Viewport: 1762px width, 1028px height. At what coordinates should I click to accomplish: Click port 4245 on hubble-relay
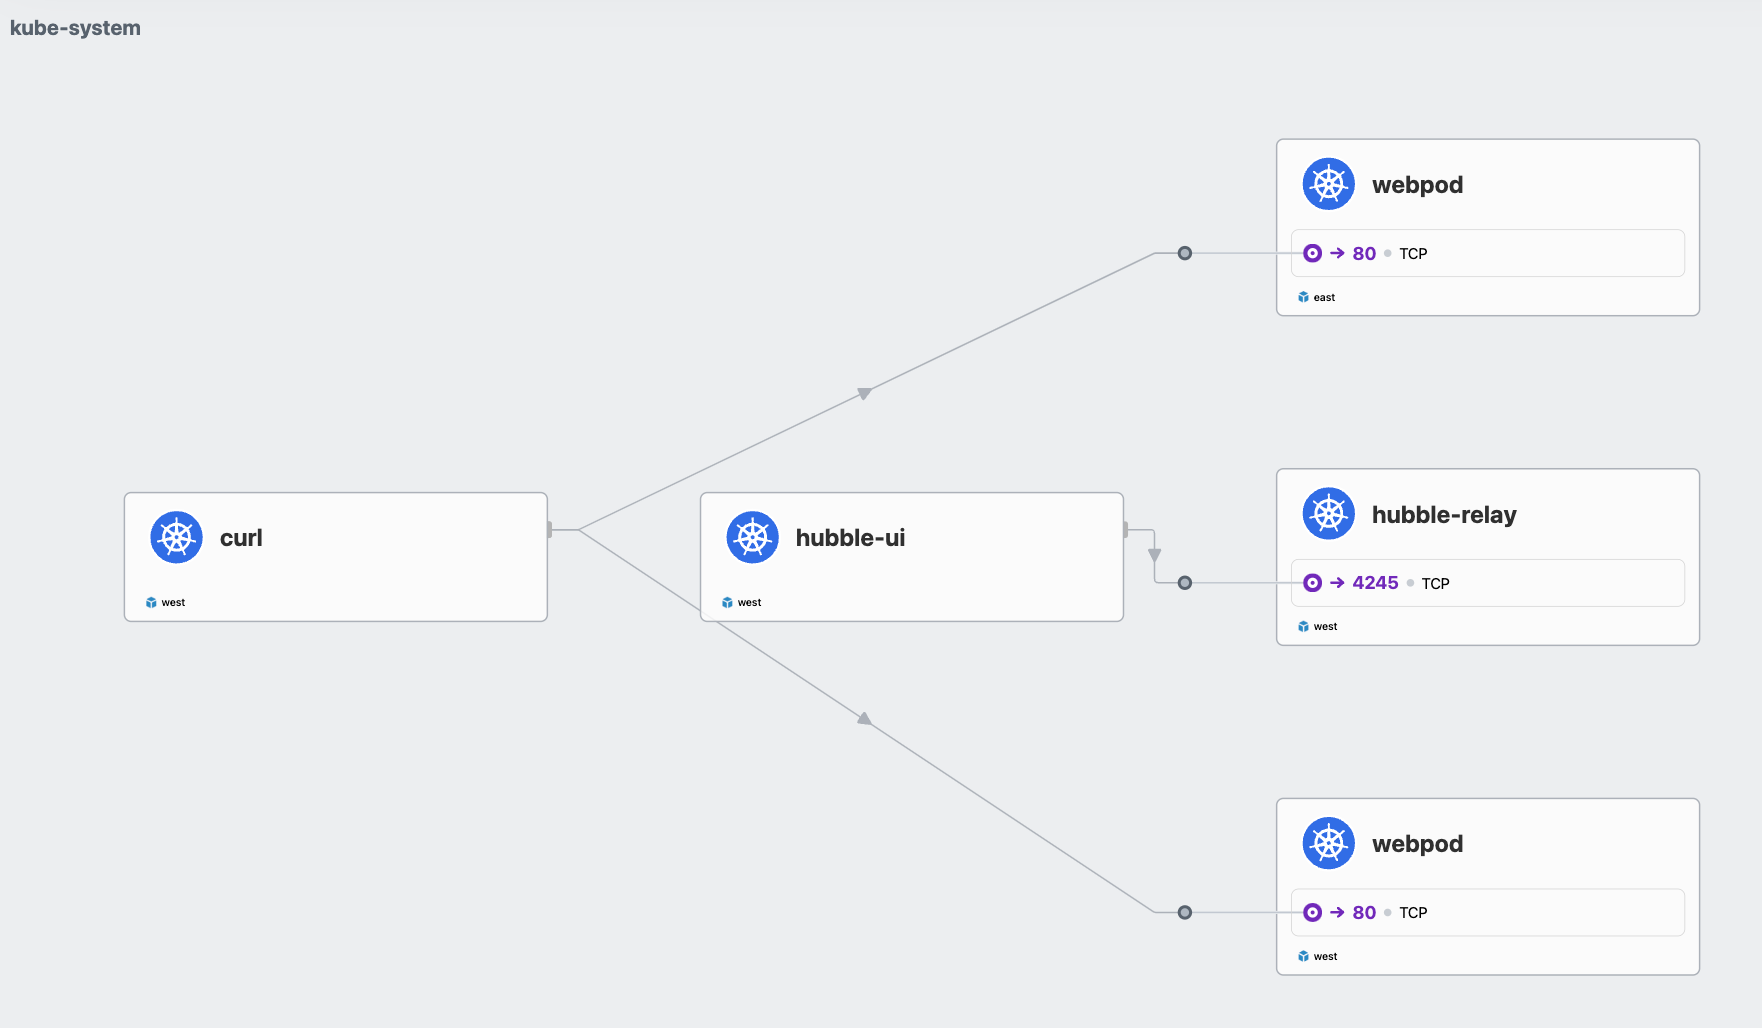[1375, 583]
